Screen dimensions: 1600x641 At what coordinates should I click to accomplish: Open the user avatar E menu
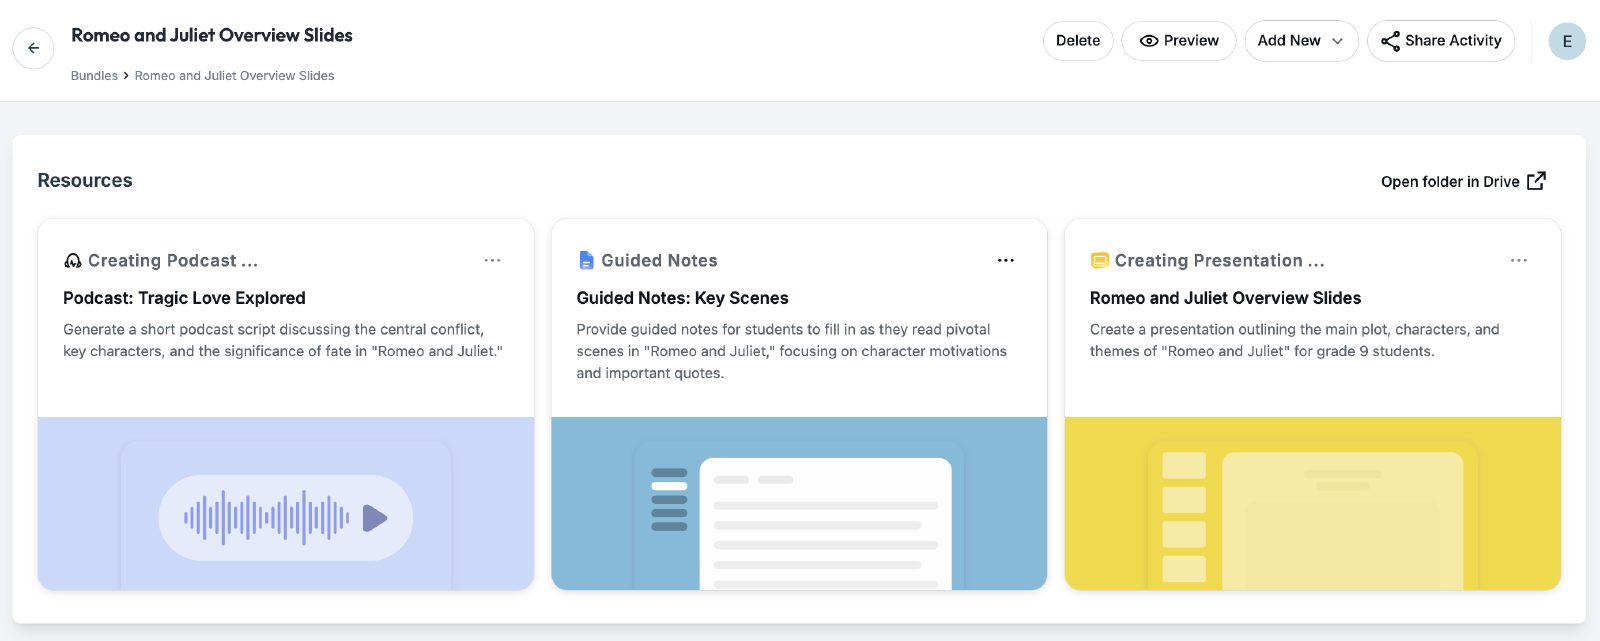coord(1567,41)
